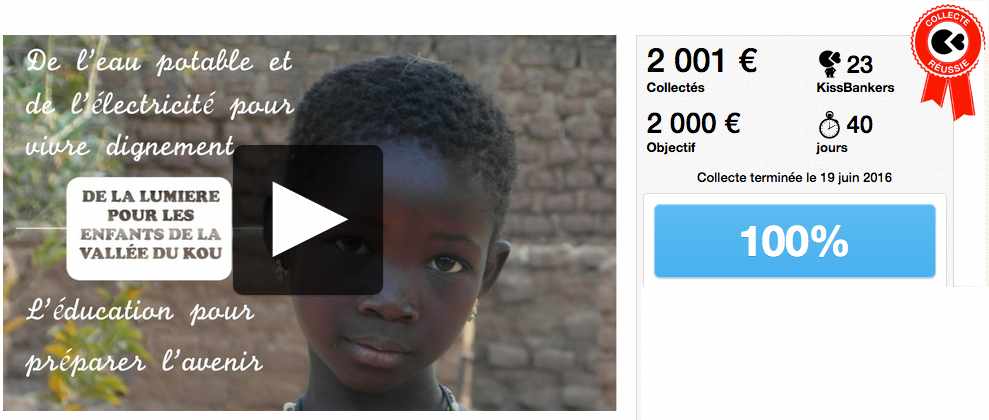Image resolution: width=989 pixels, height=420 pixels.
Task: Click the KissKissBankBank logo inside the badge
Action: pos(947,41)
